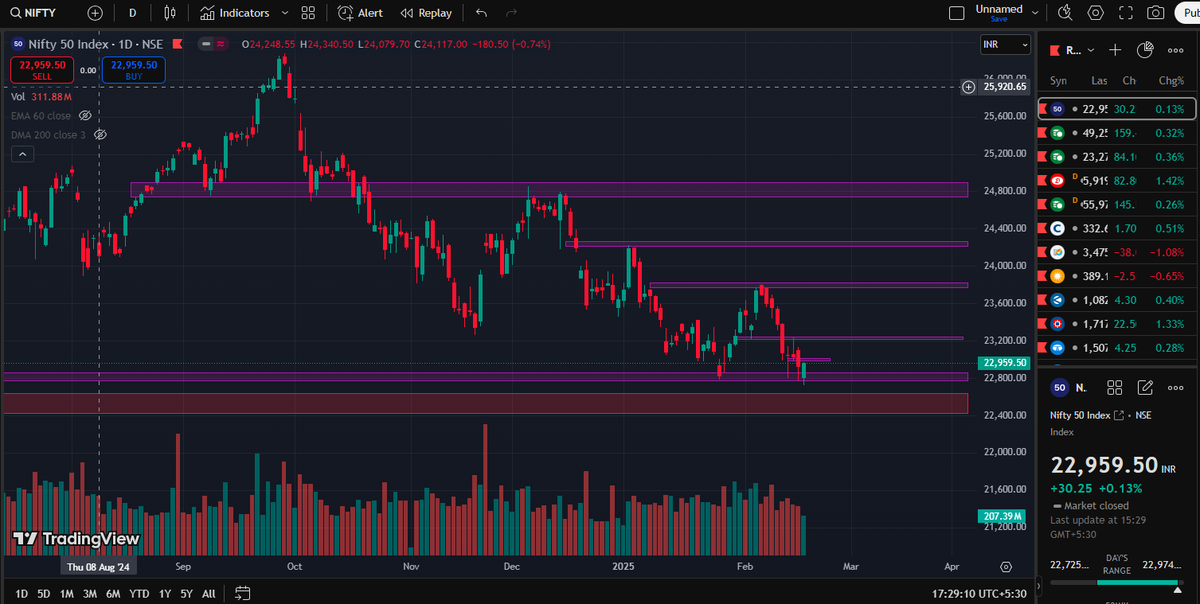
Task: Add symbol to watchlist plus icon
Action: coord(1116,49)
